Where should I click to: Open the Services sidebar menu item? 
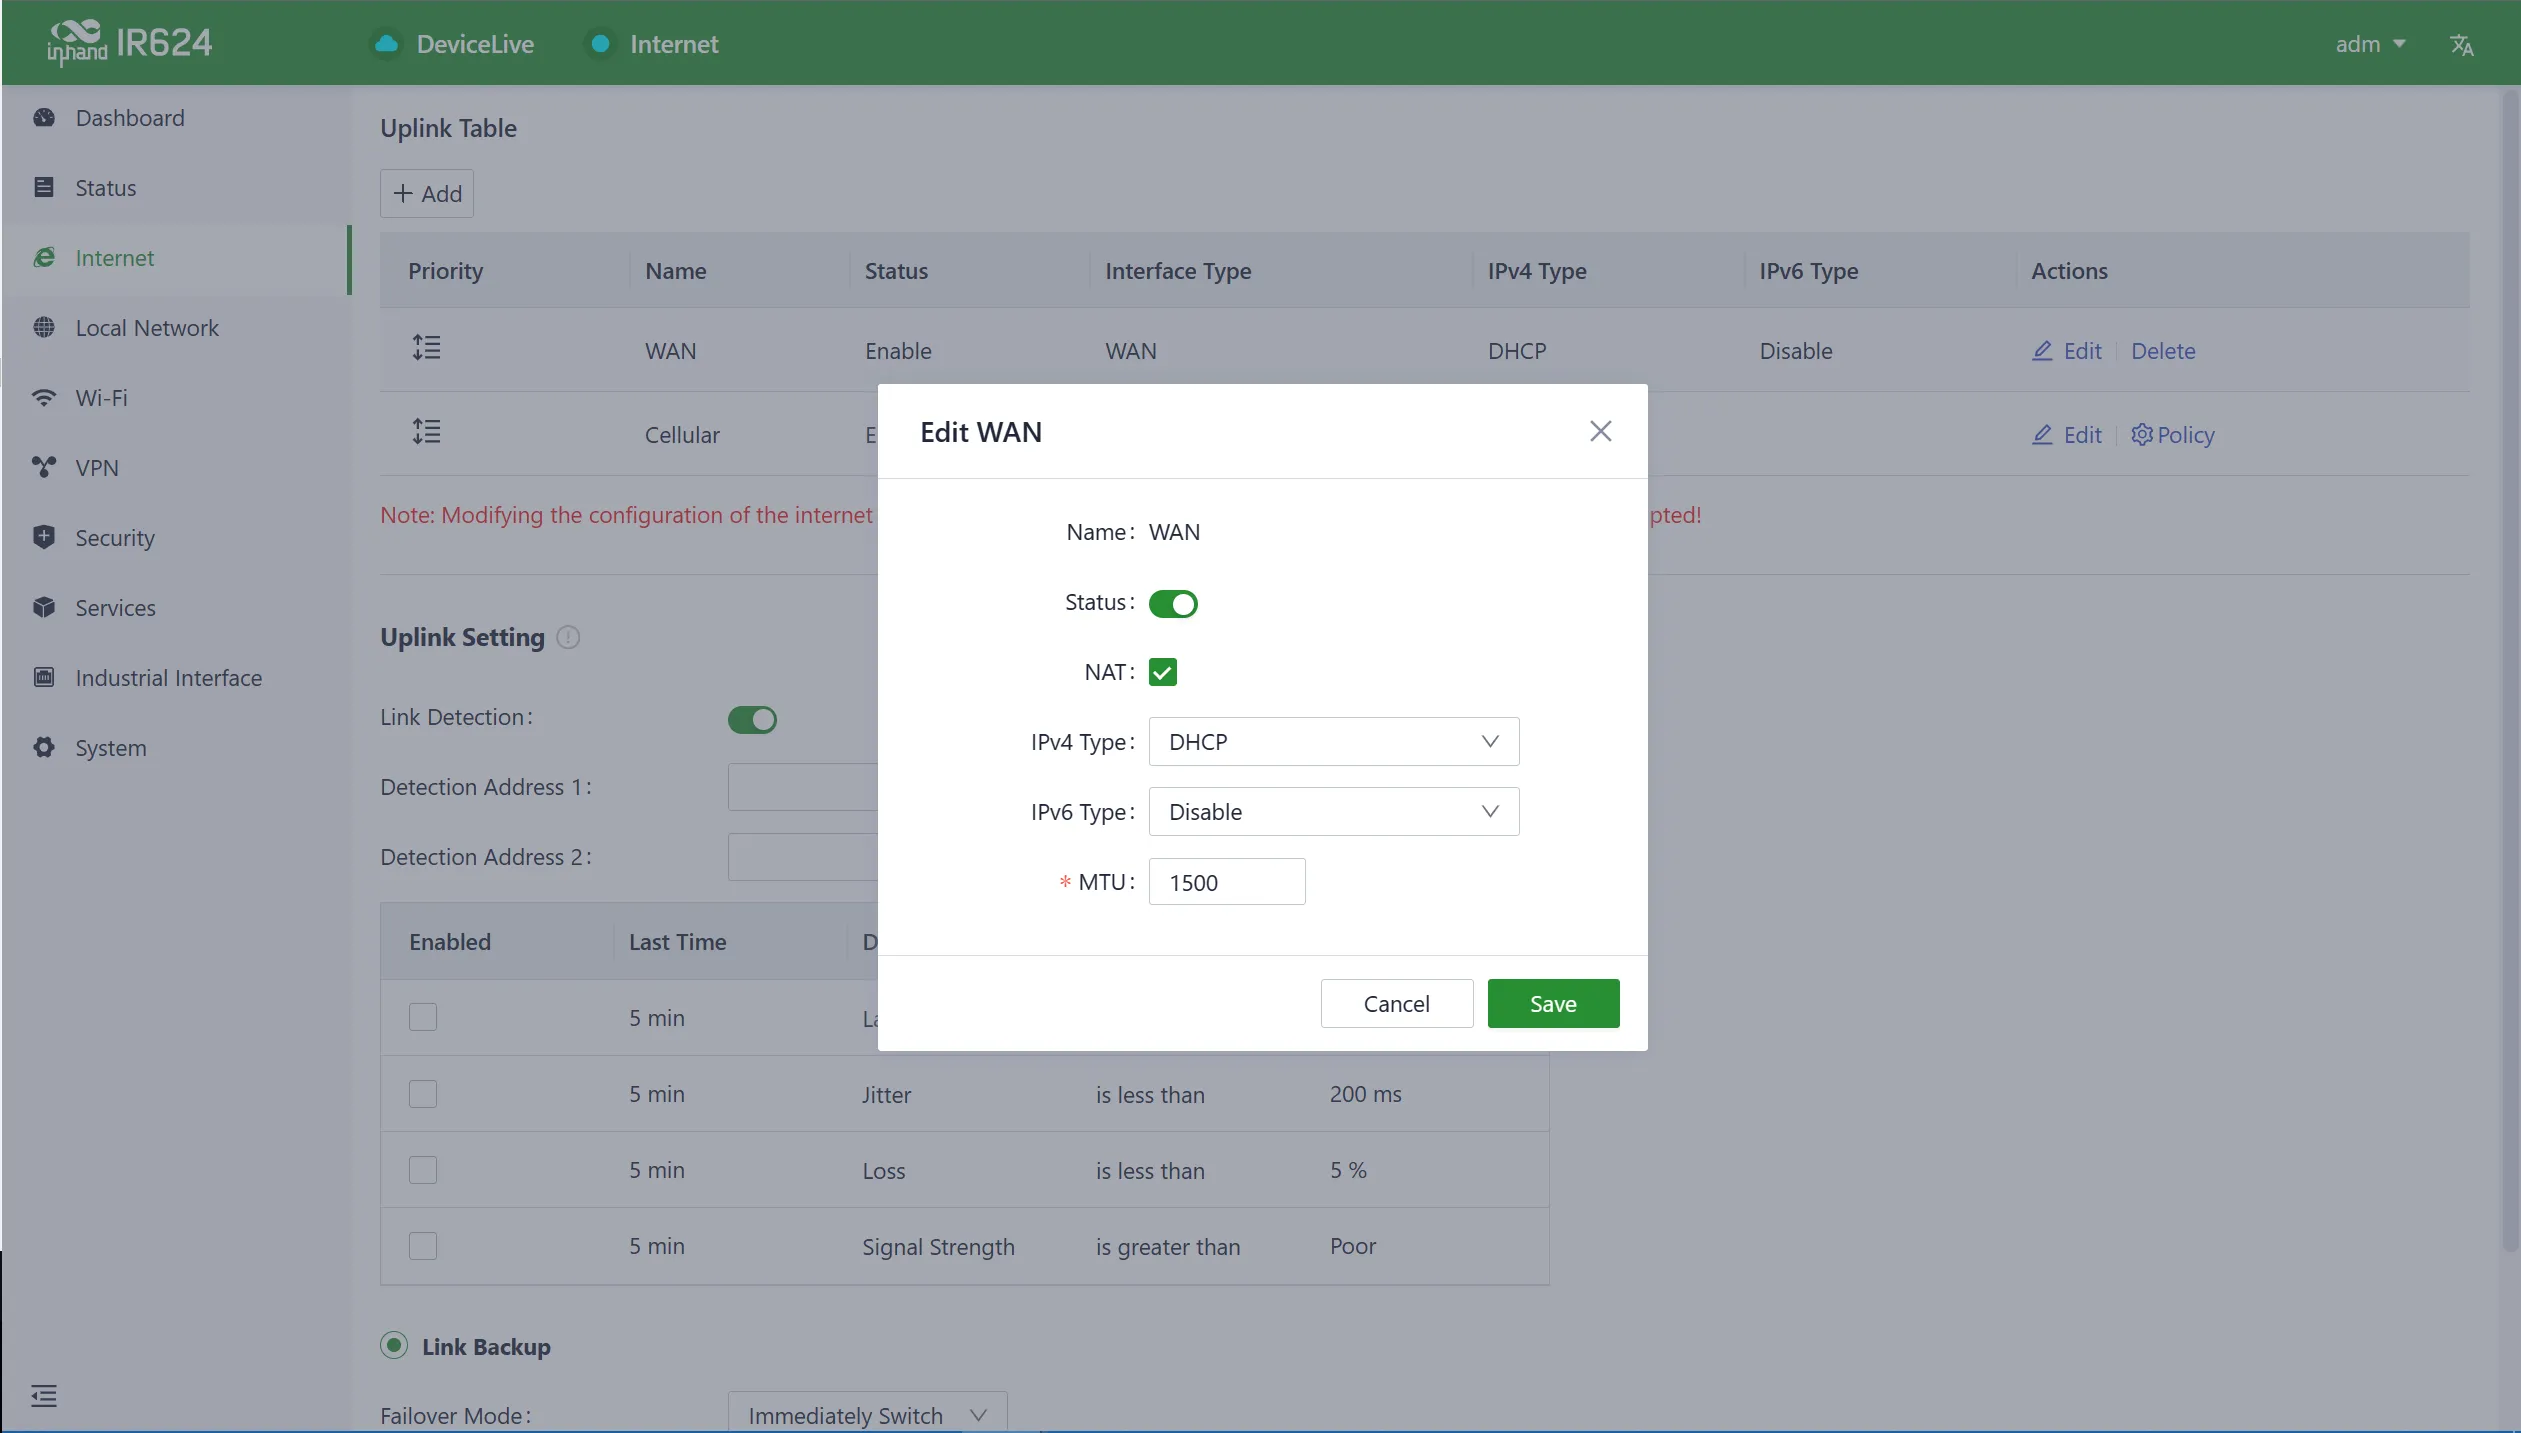(176, 608)
